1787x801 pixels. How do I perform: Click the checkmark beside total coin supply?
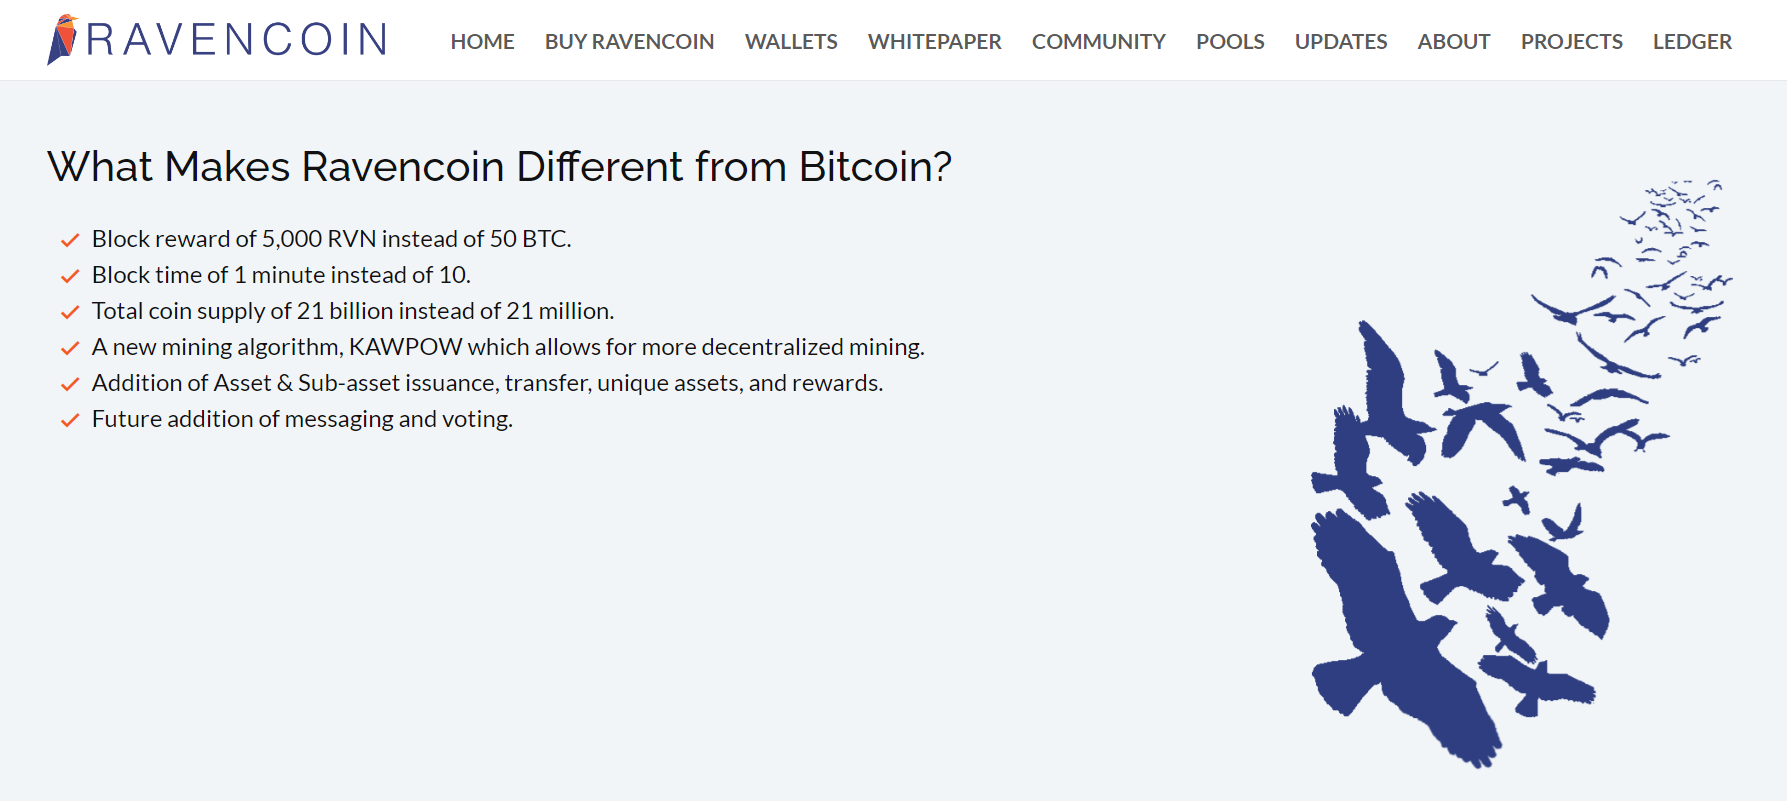pos(70,312)
